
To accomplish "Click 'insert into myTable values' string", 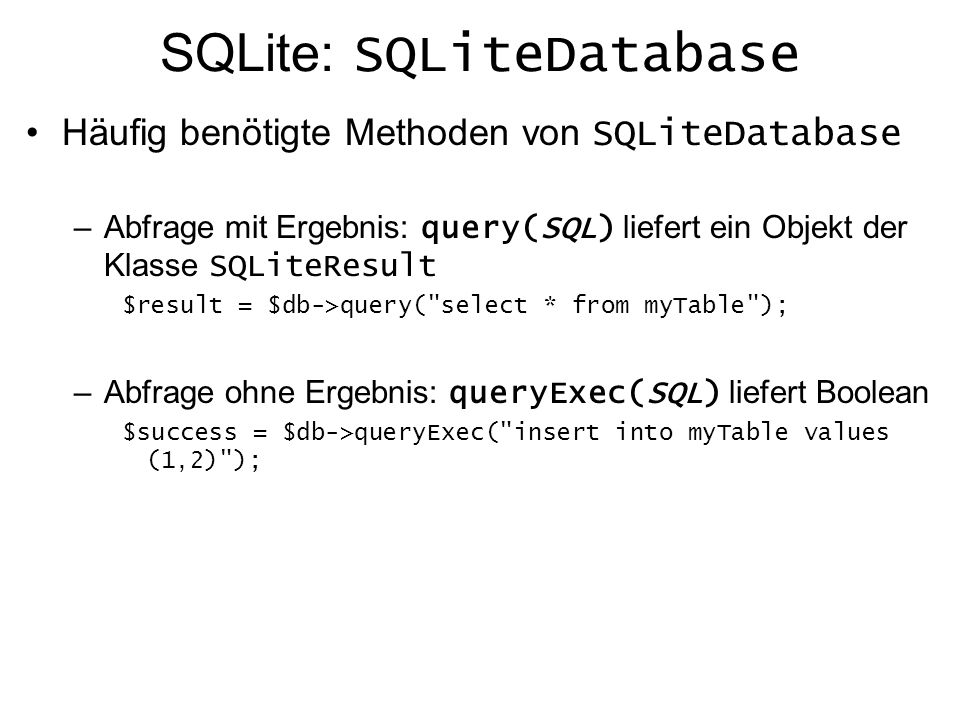I will (x=701, y=432).
